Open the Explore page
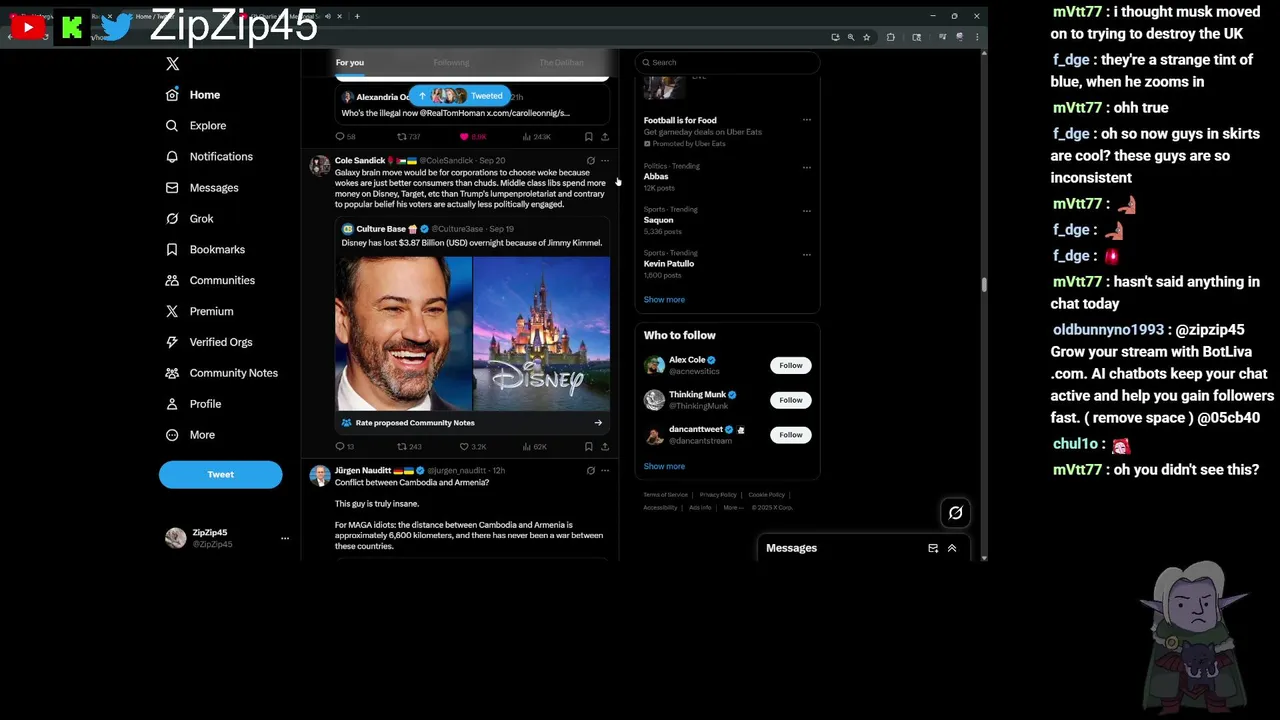The width and height of the screenshot is (1280, 720). tap(196, 126)
